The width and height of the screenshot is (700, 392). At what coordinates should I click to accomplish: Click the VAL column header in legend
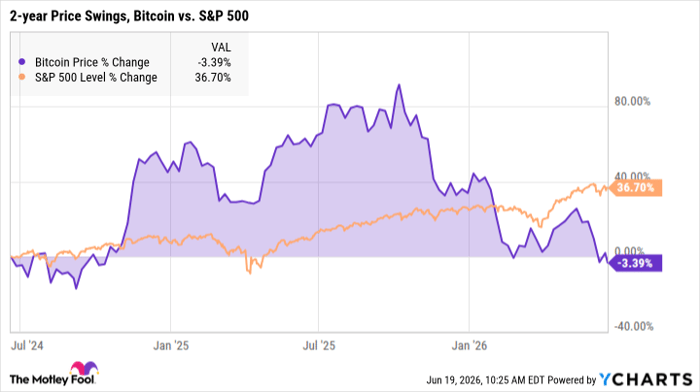[x=221, y=47]
